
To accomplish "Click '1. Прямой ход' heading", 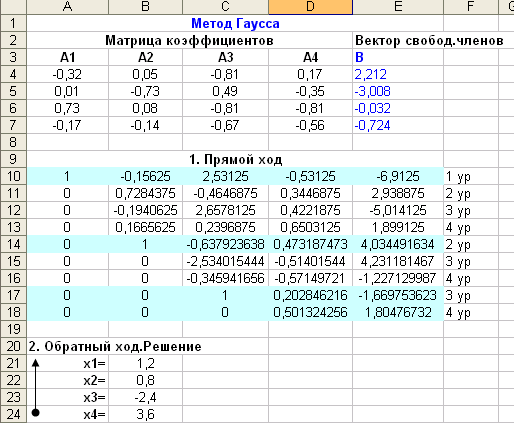I will pos(235,160).
